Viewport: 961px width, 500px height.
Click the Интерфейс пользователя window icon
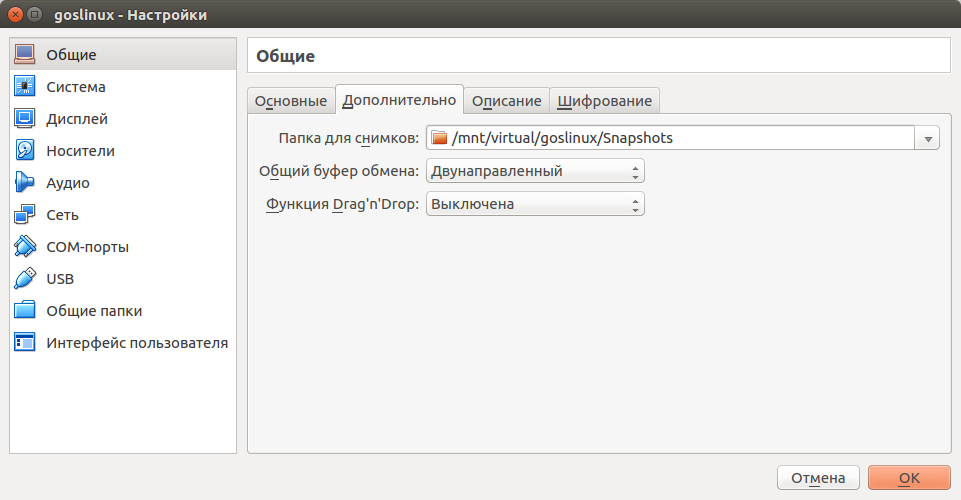[25, 342]
